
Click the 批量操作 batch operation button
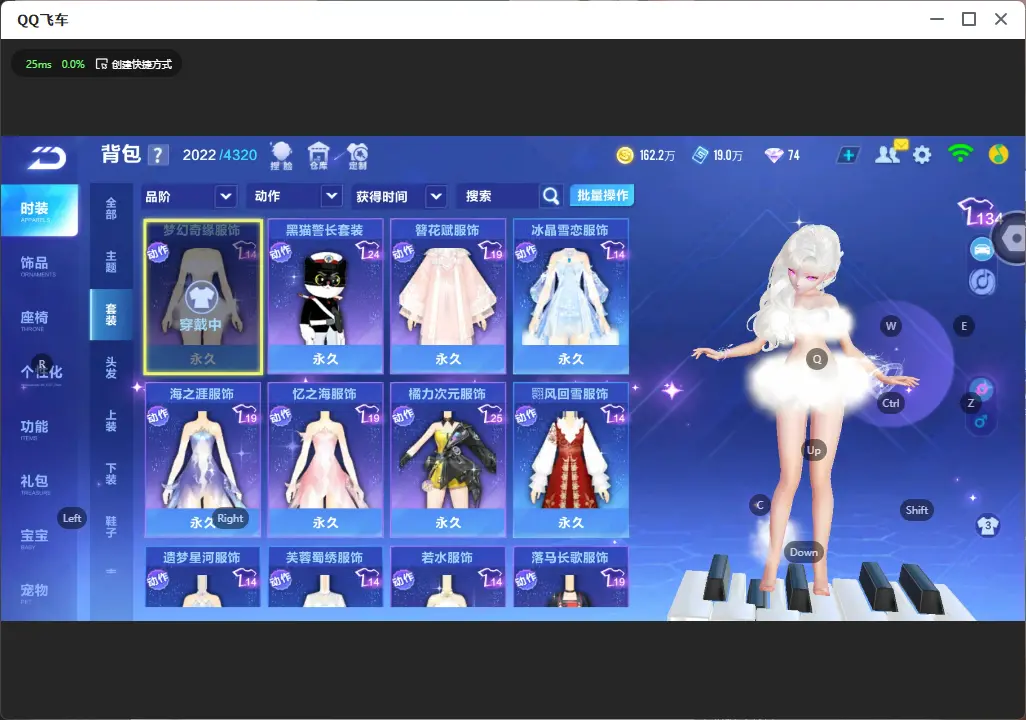click(602, 195)
